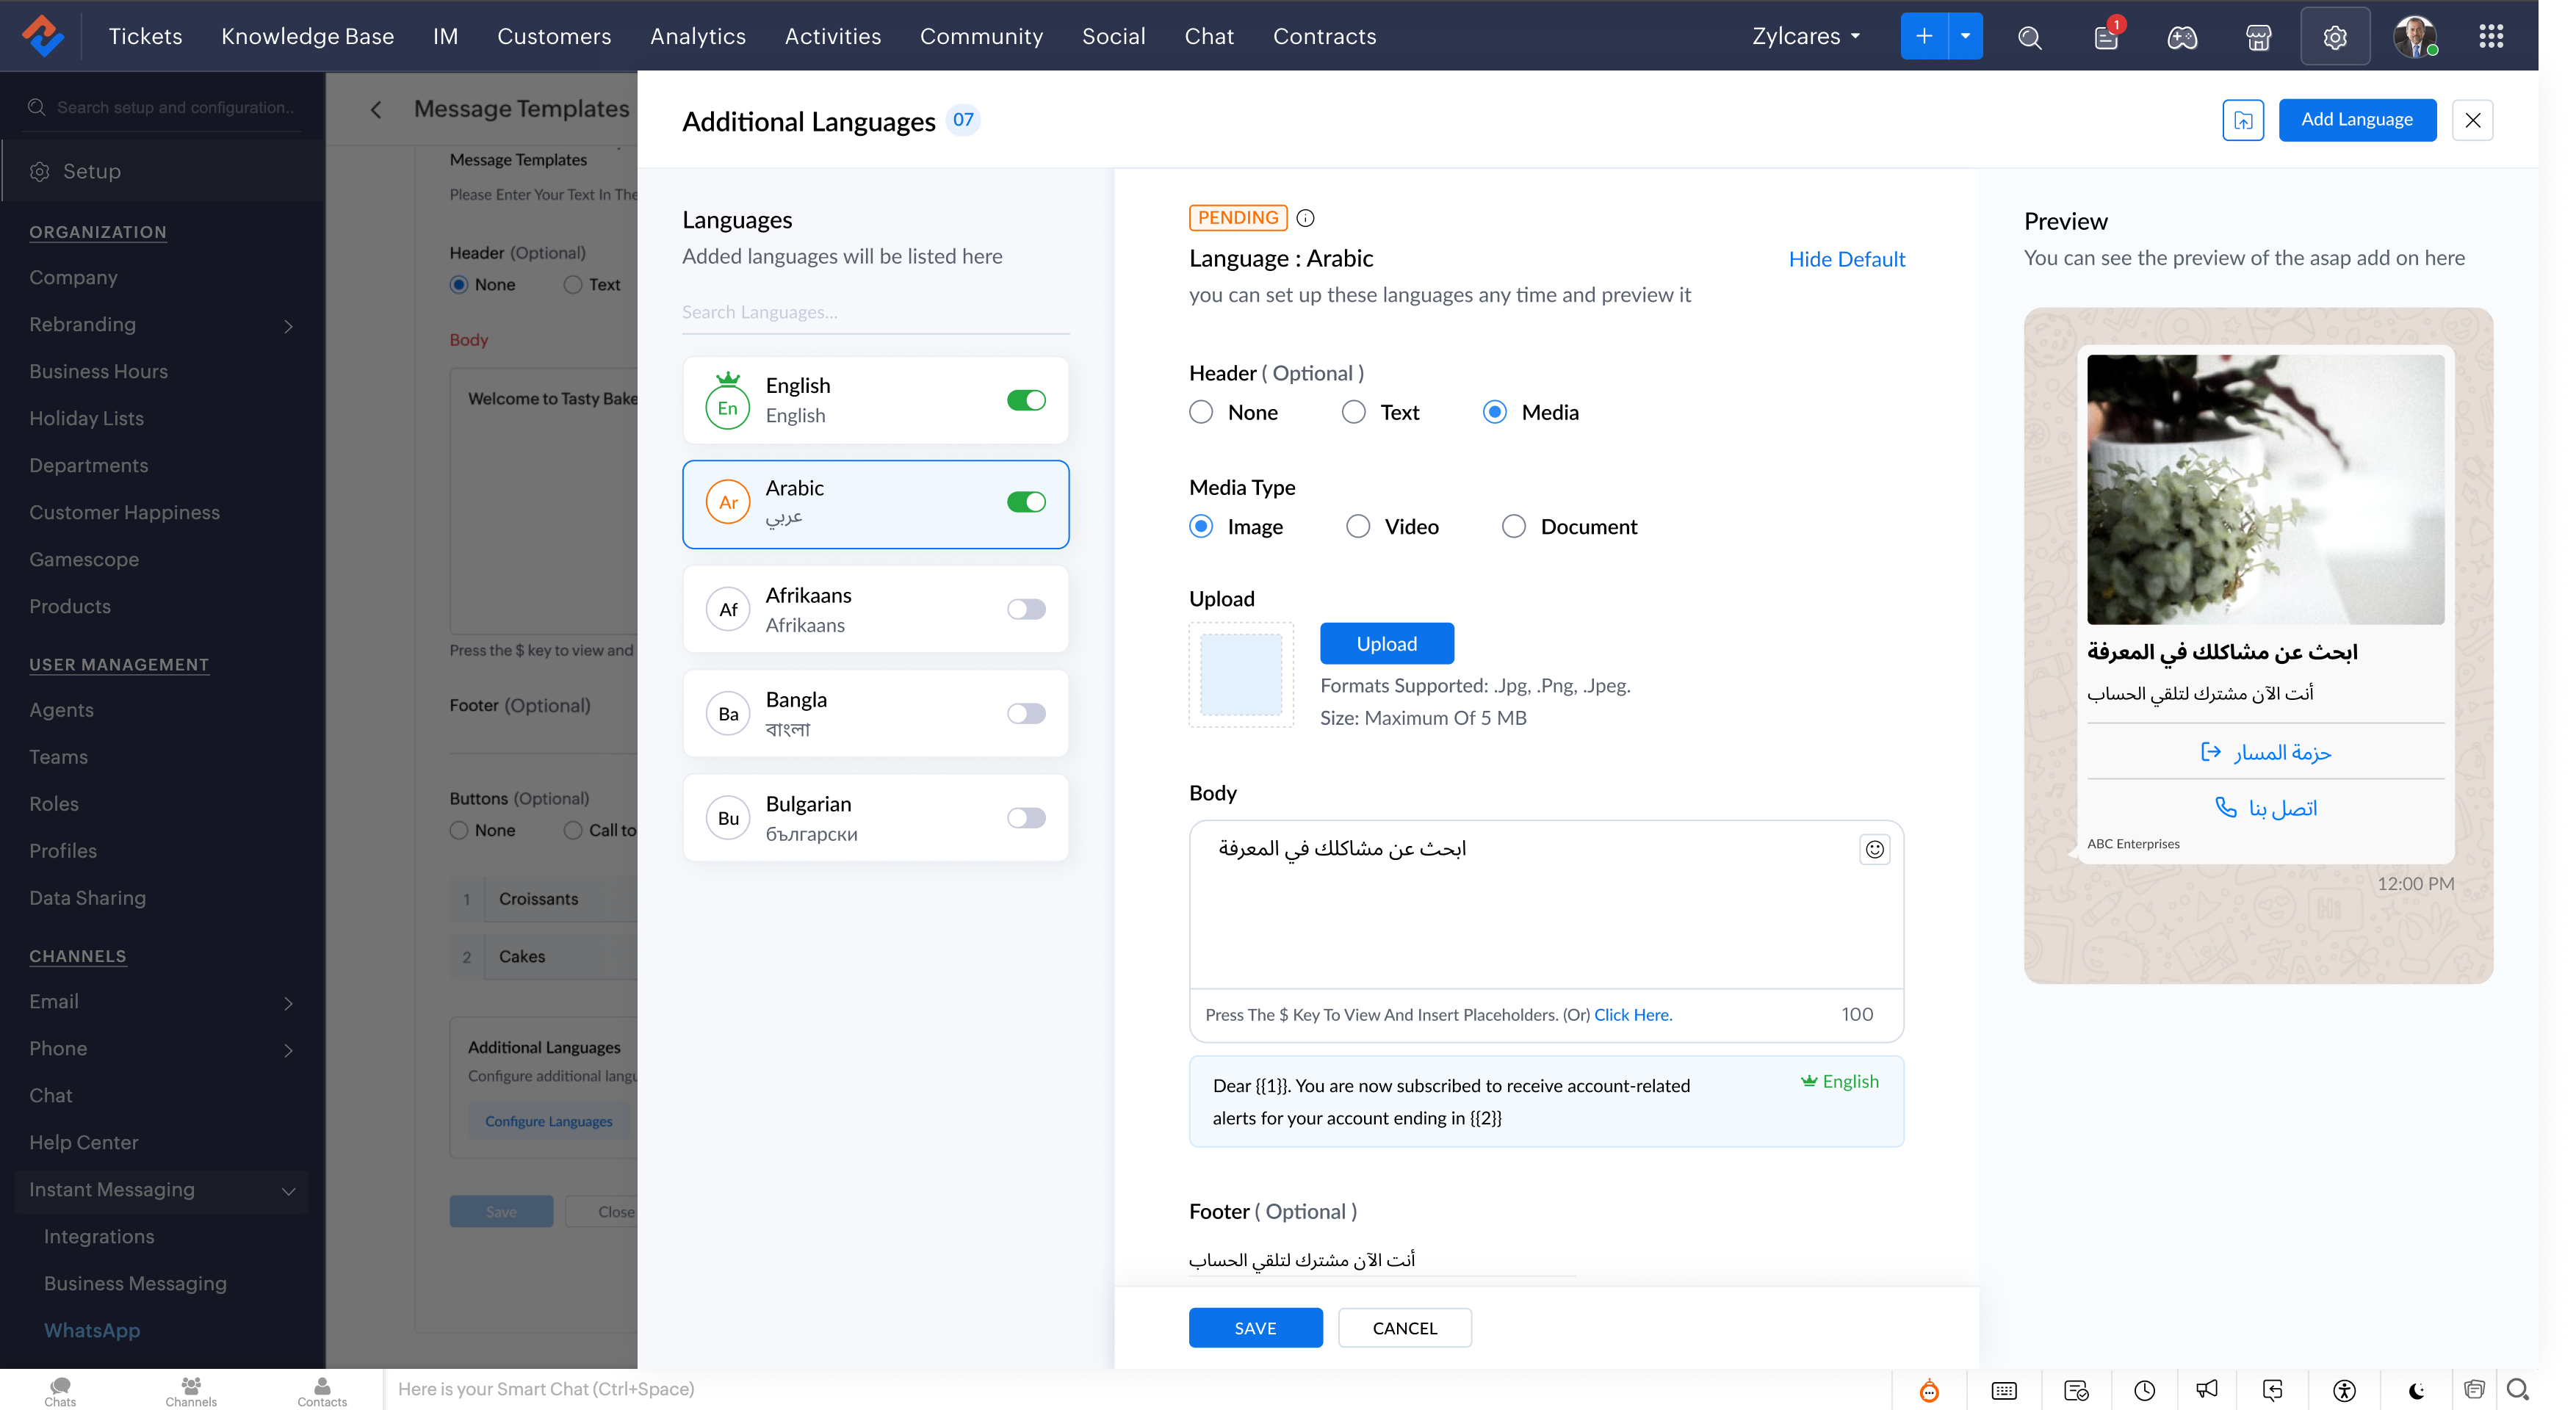Open the Zylcares department dropdown
Viewport: 2576px width, 1410px height.
1806,36
